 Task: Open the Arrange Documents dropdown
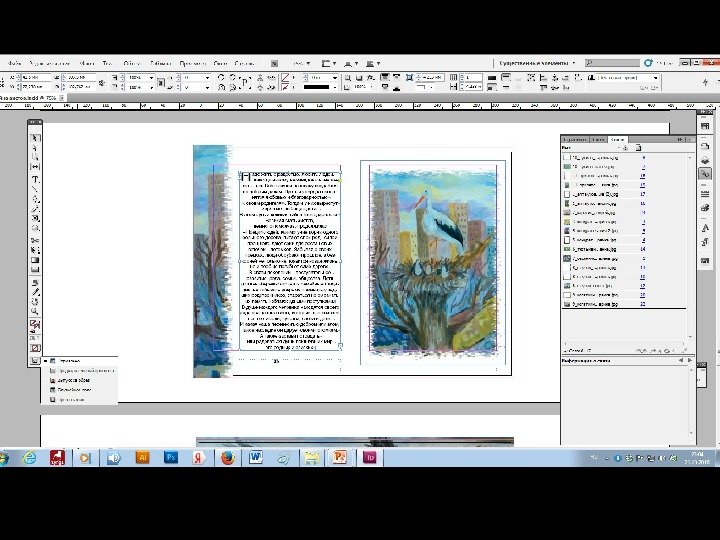point(373,63)
